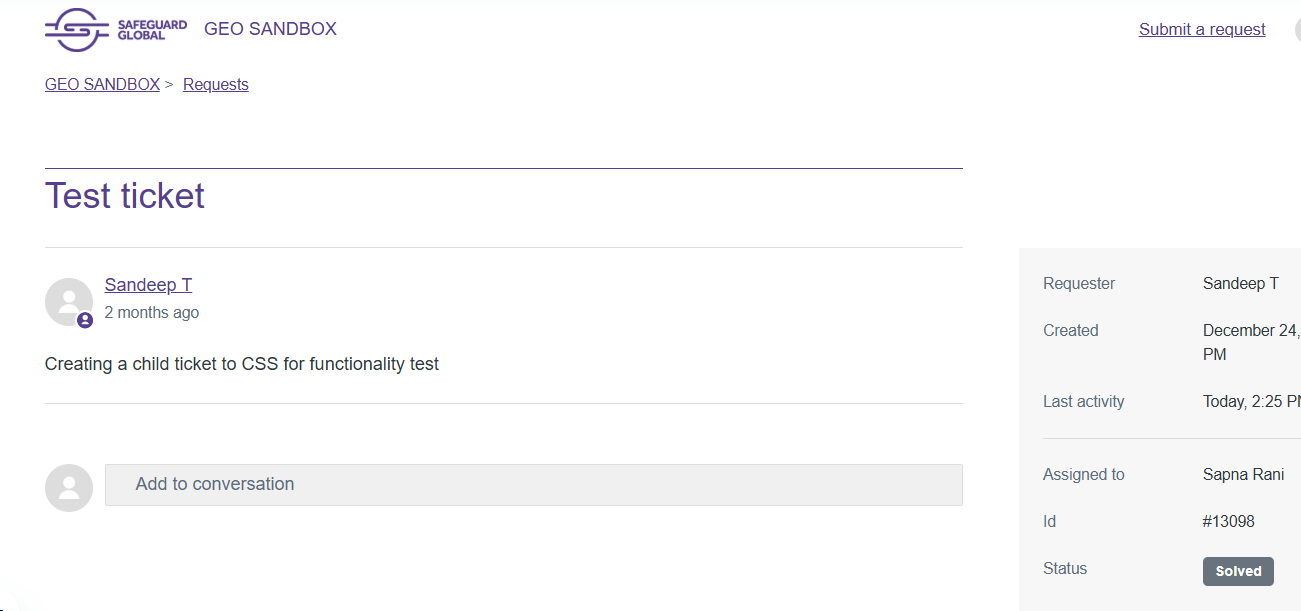
Task: Open the Submit a request link
Action: pos(1202,29)
